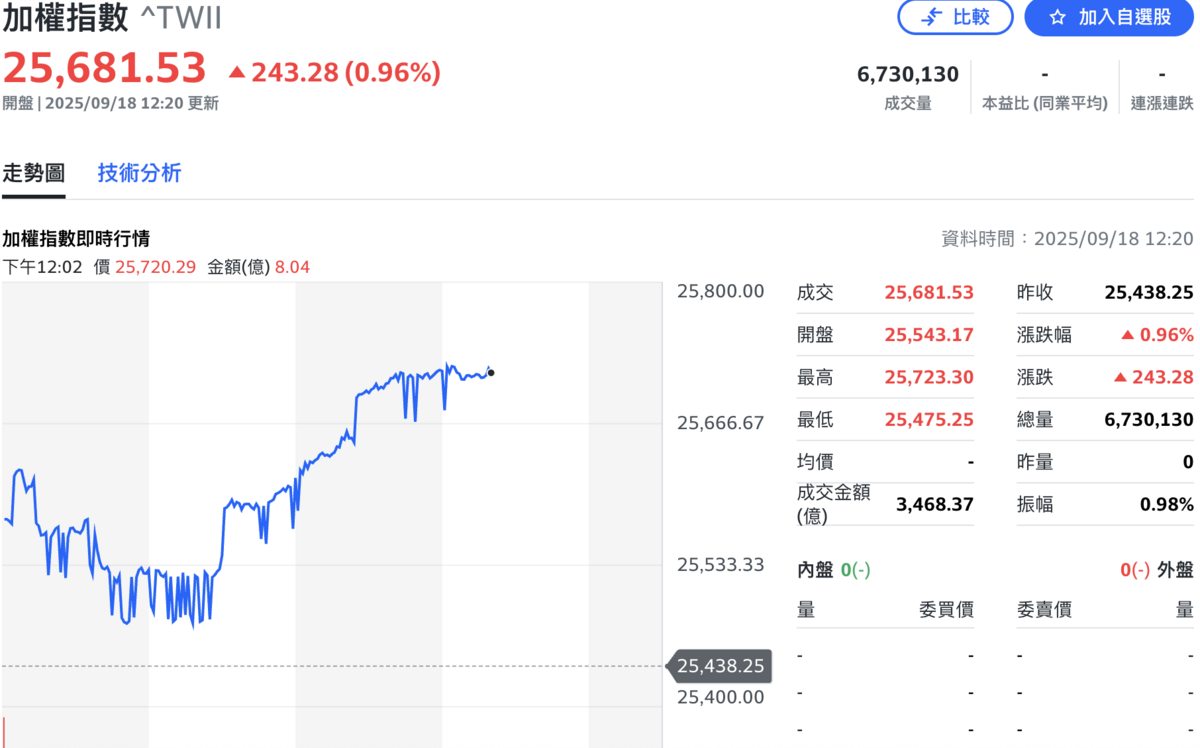Screen dimensions: 1200x748
Task: Click the 最高 value 25,723.30
Action: click(x=928, y=377)
